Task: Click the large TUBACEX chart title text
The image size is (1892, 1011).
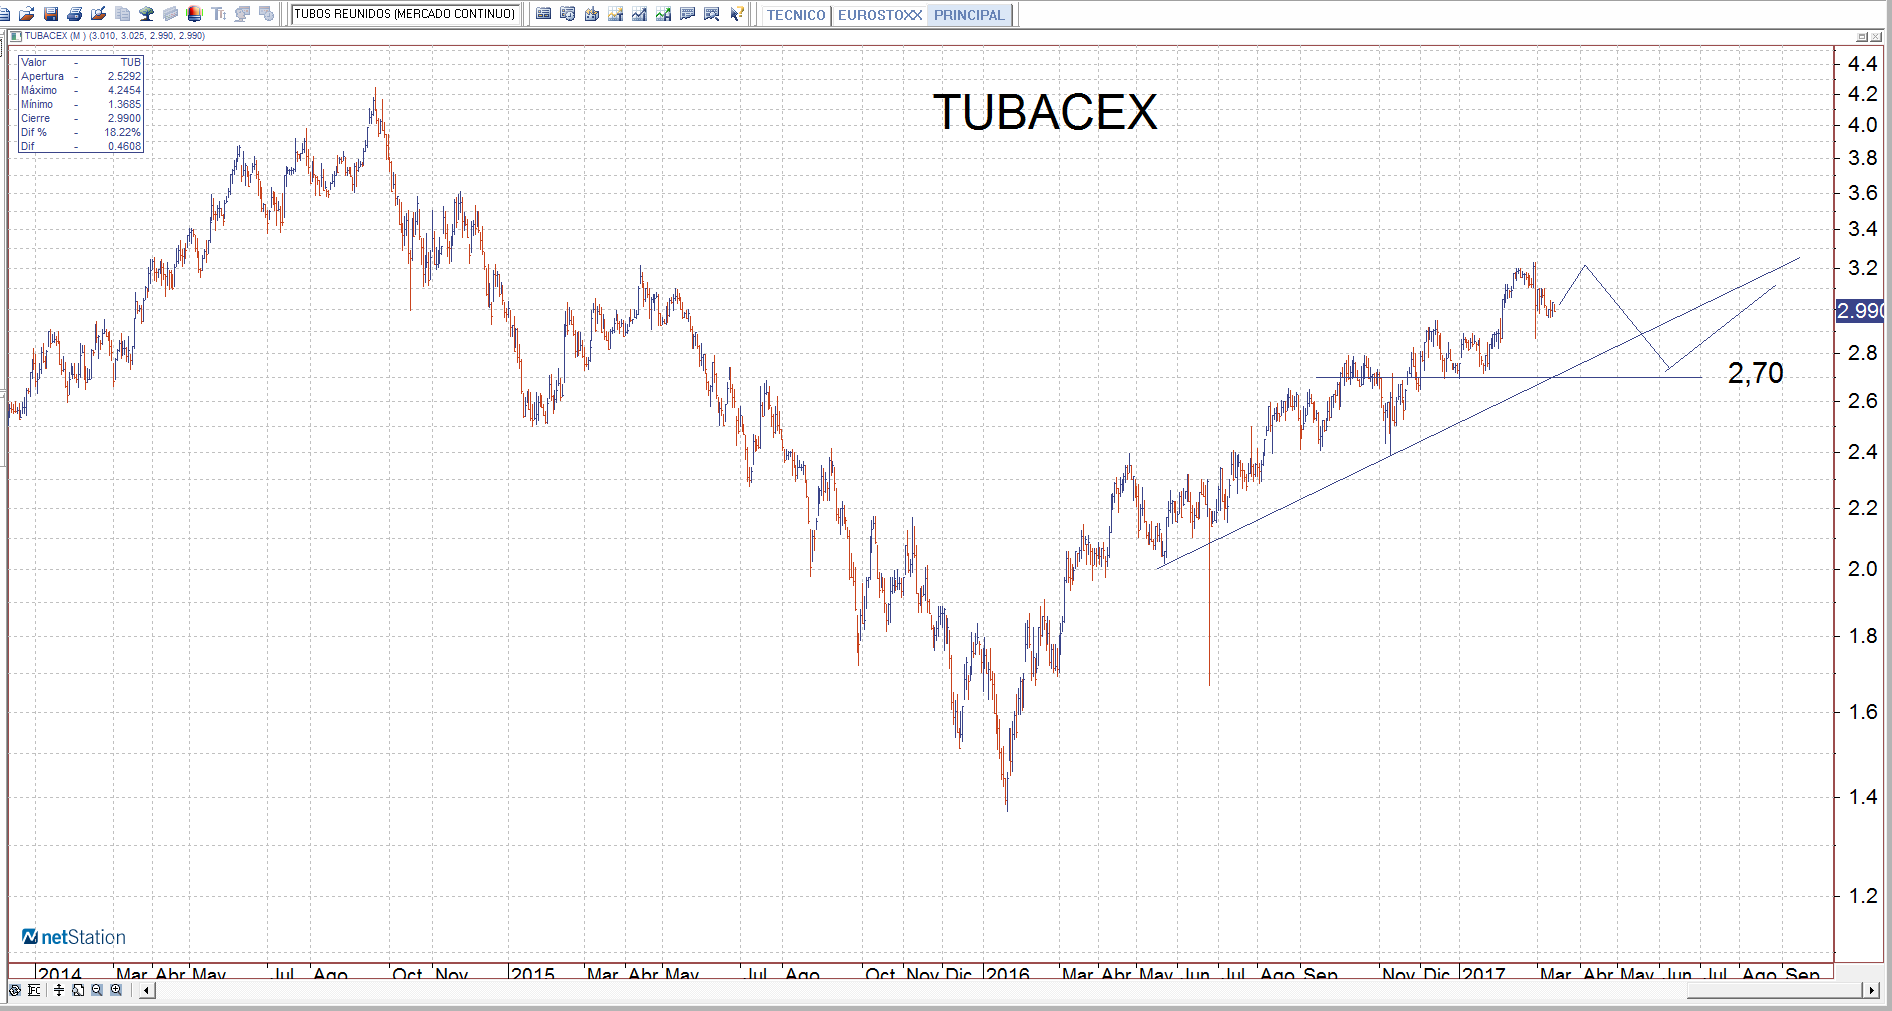Action: click(x=1045, y=112)
